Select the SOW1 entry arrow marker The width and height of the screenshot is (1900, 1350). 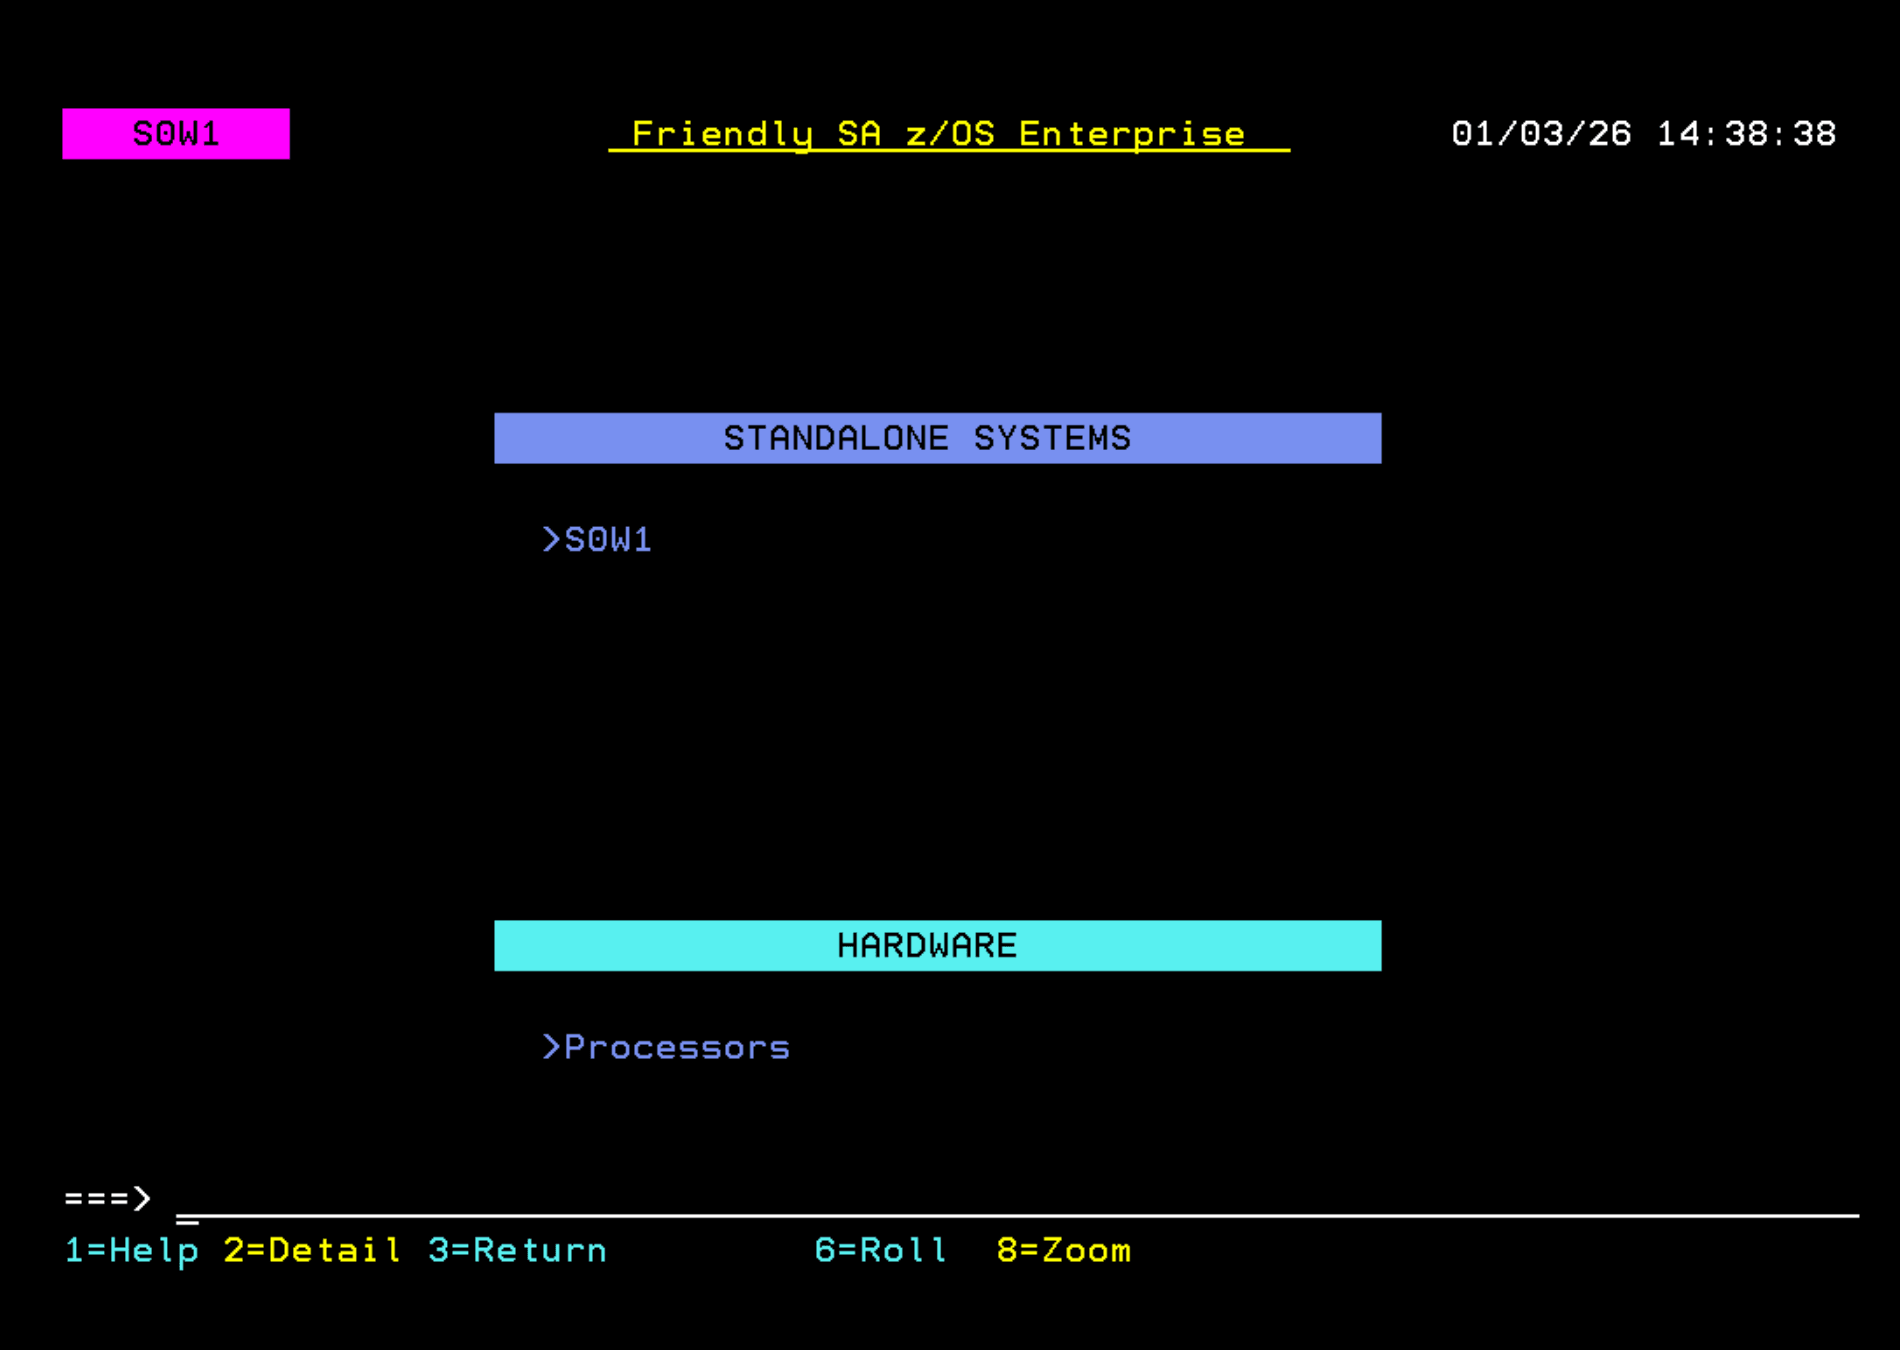coord(549,539)
